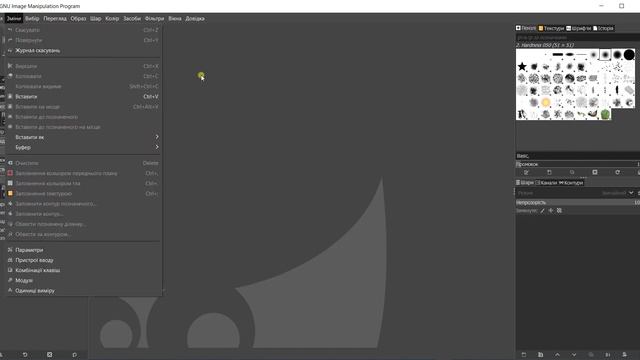640x360 pixels.
Task: Open the Фільтри menu
Action: (x=154, y=18)
